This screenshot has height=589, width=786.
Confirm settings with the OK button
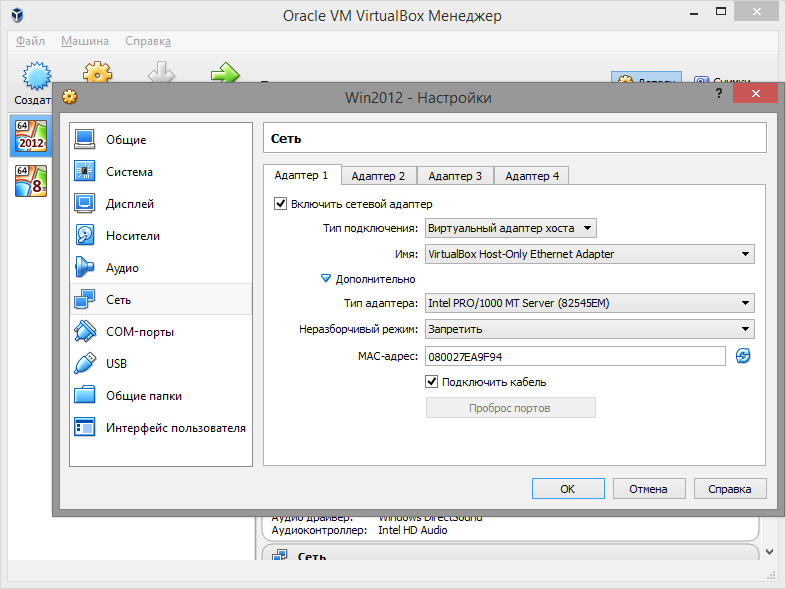coord(568,489)
